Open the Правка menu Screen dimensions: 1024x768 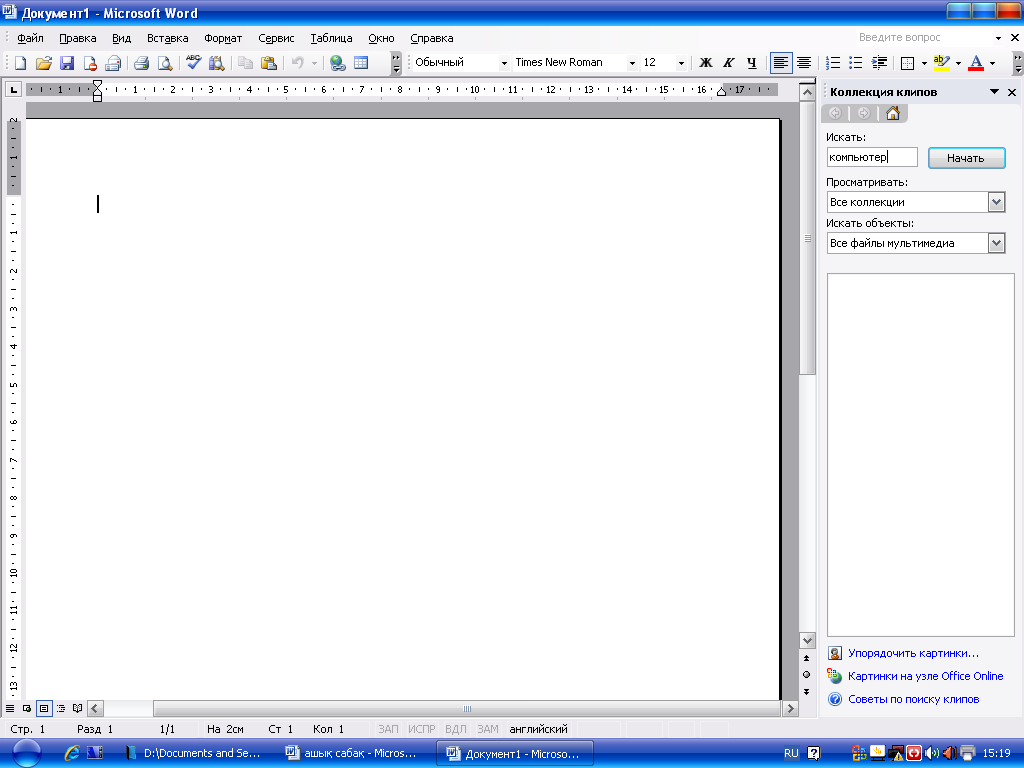(x=78, y=38)
